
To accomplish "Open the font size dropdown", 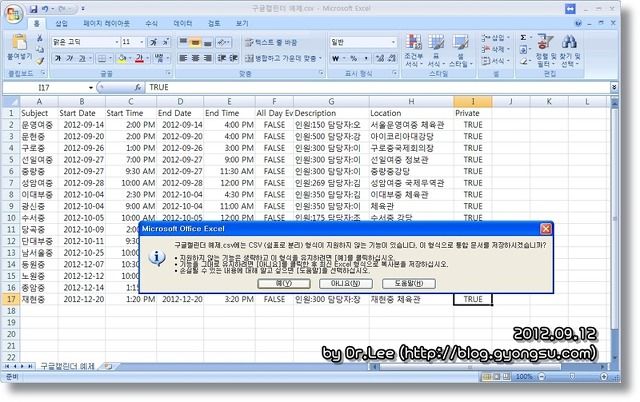I will [x=142, y=42].
